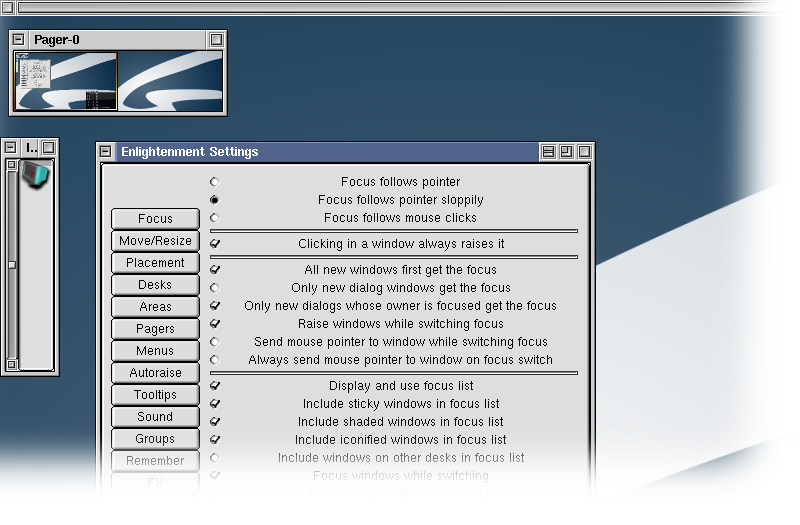This screenshot has height=525, width=800.
Task: Select the Menus settings button
Action: [x=155, y=350]
